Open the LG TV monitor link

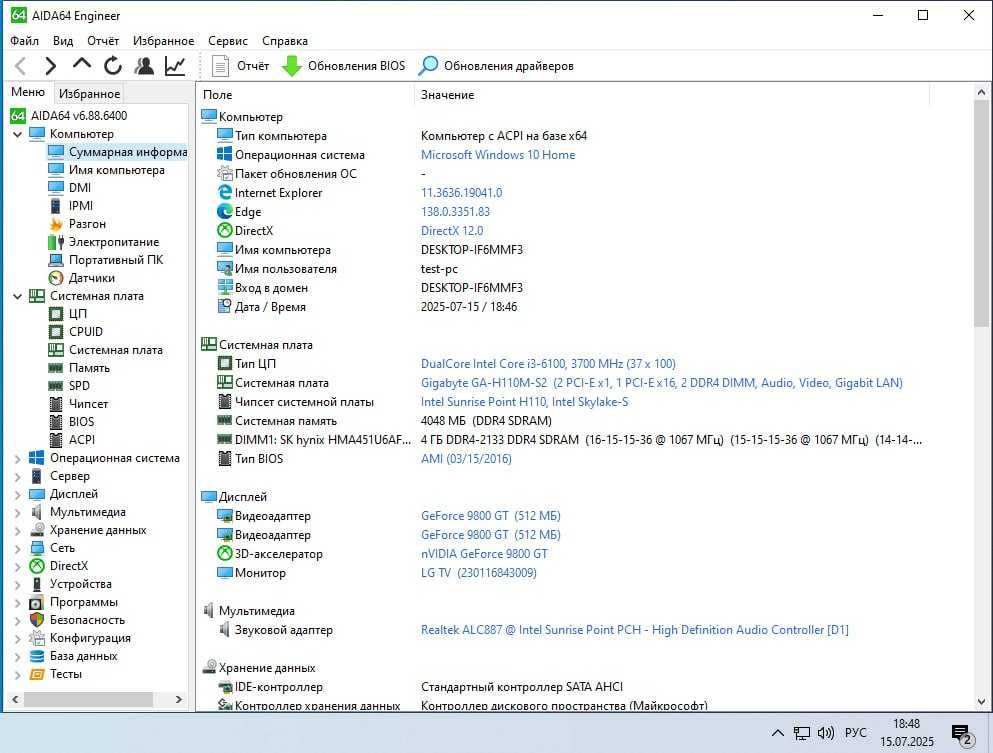coord(479,573)
